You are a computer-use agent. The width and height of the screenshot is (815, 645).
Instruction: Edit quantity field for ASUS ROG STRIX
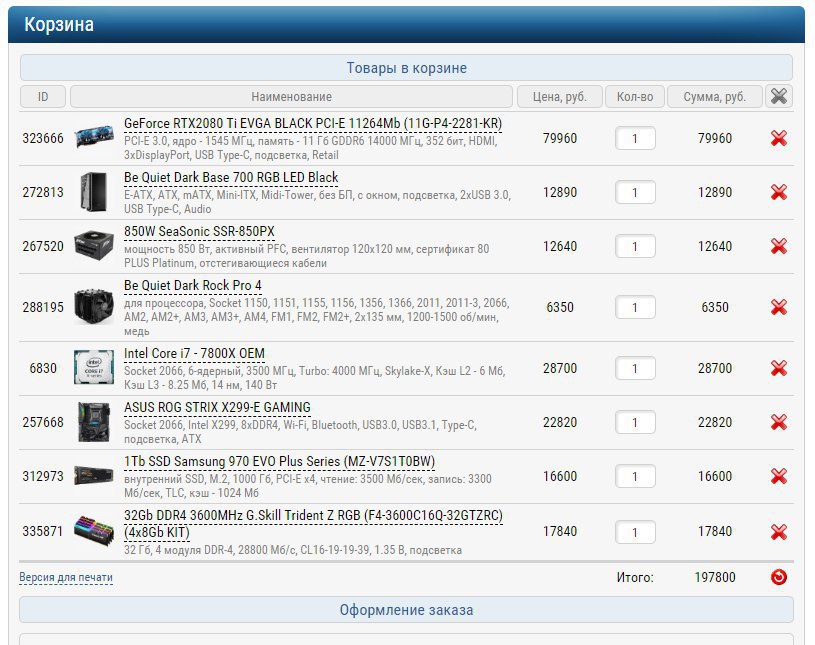[635, 423]
